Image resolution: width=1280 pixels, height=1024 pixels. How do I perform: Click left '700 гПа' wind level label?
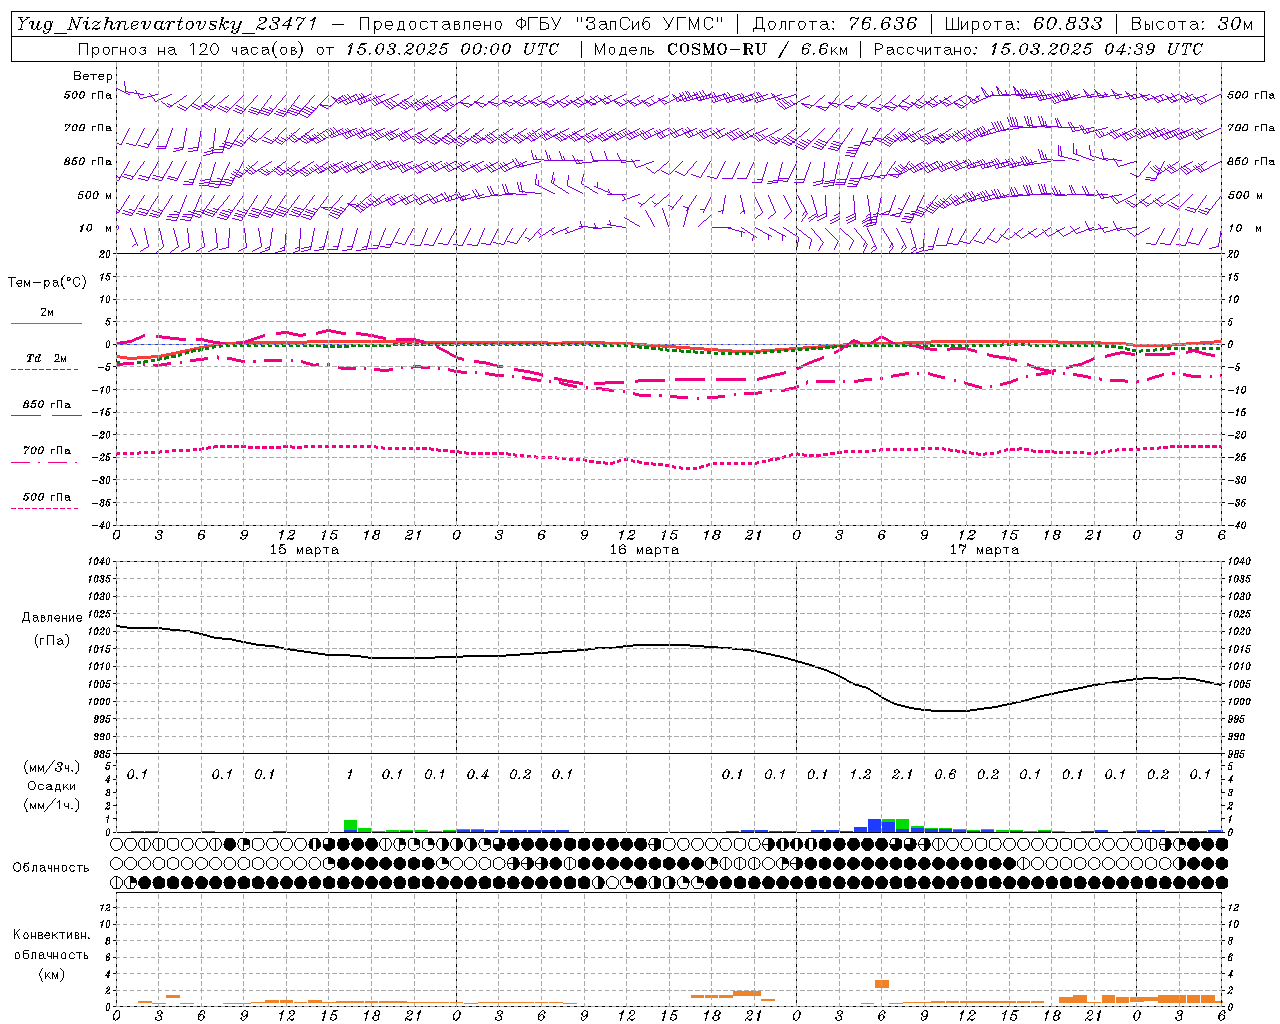click(x=88, y=128)
